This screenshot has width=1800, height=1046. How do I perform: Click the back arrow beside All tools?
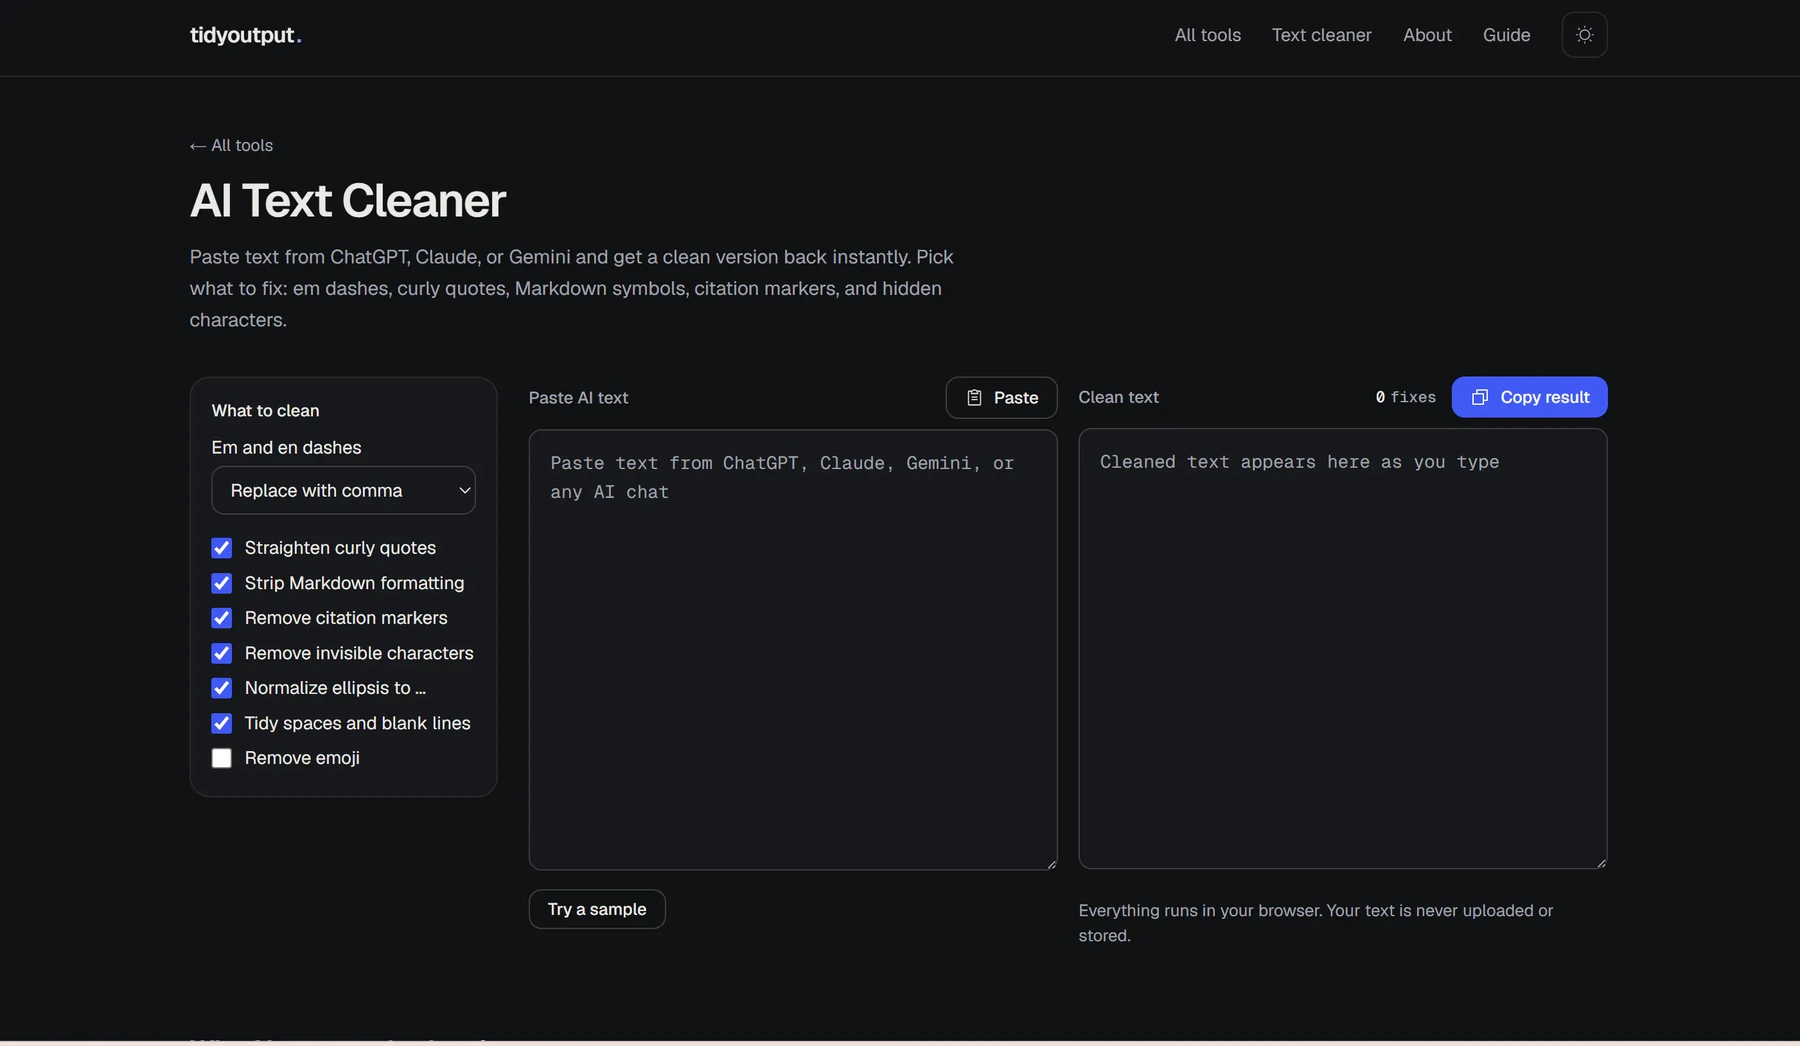tap(198, 146)
